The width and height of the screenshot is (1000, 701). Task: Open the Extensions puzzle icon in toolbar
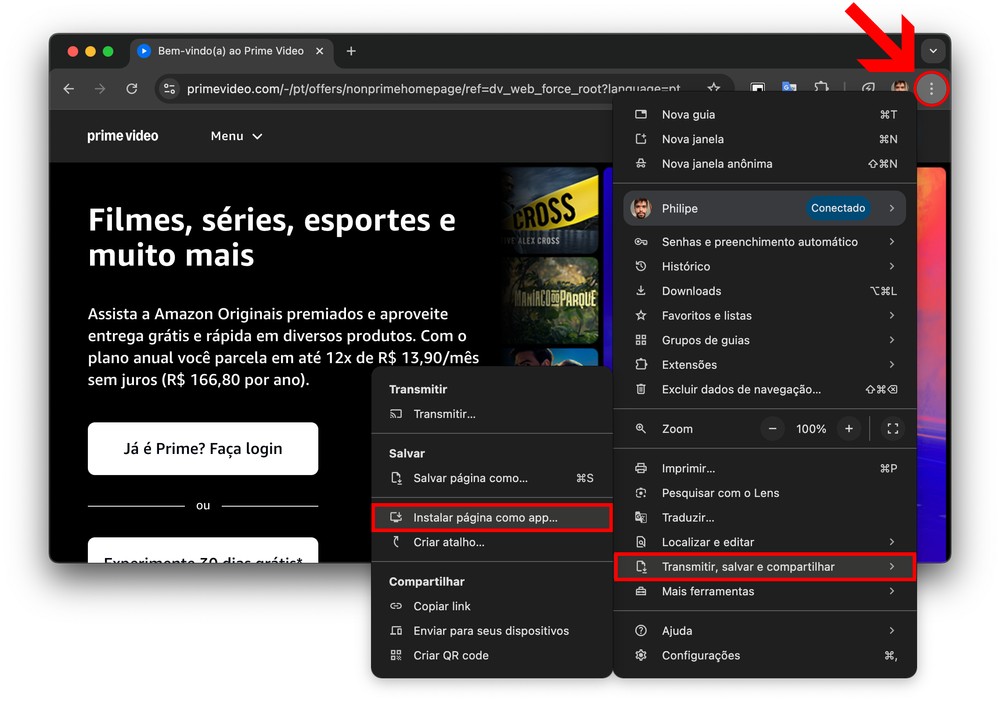coord(821,88)
